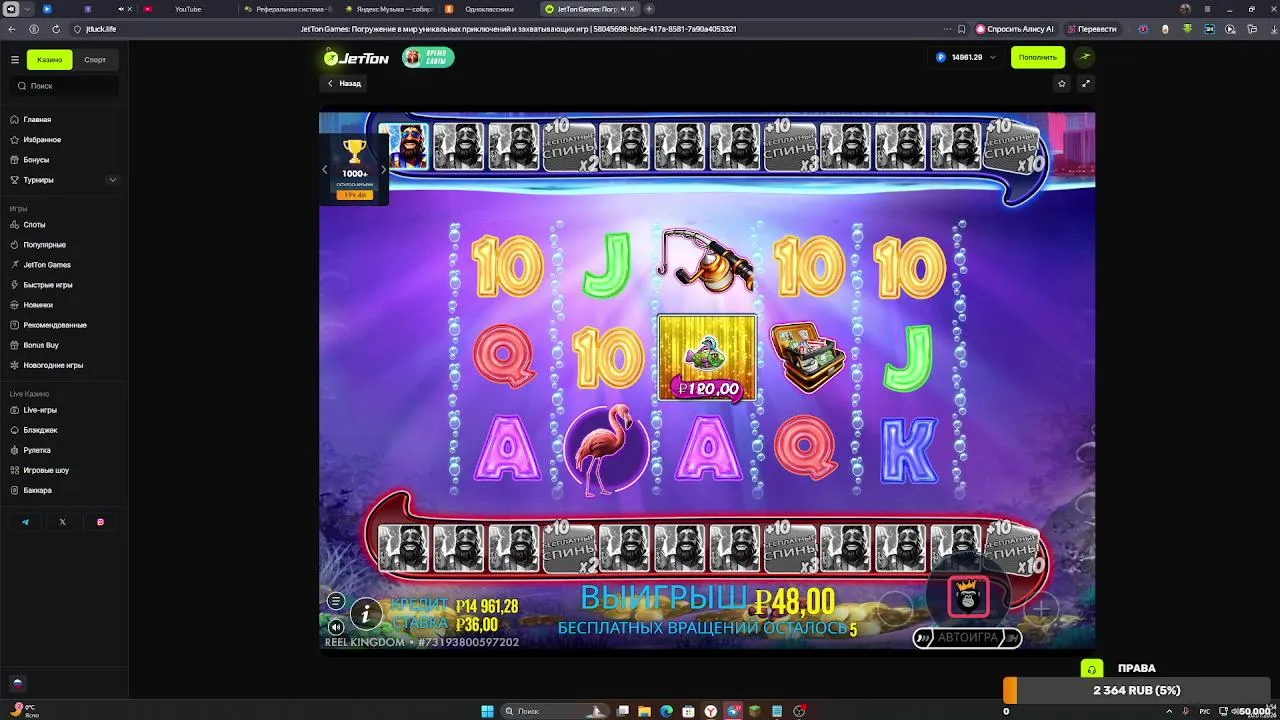Go back with the Назад button
1280x720 pixels.
pyautogui.click(x=344, y=84)
